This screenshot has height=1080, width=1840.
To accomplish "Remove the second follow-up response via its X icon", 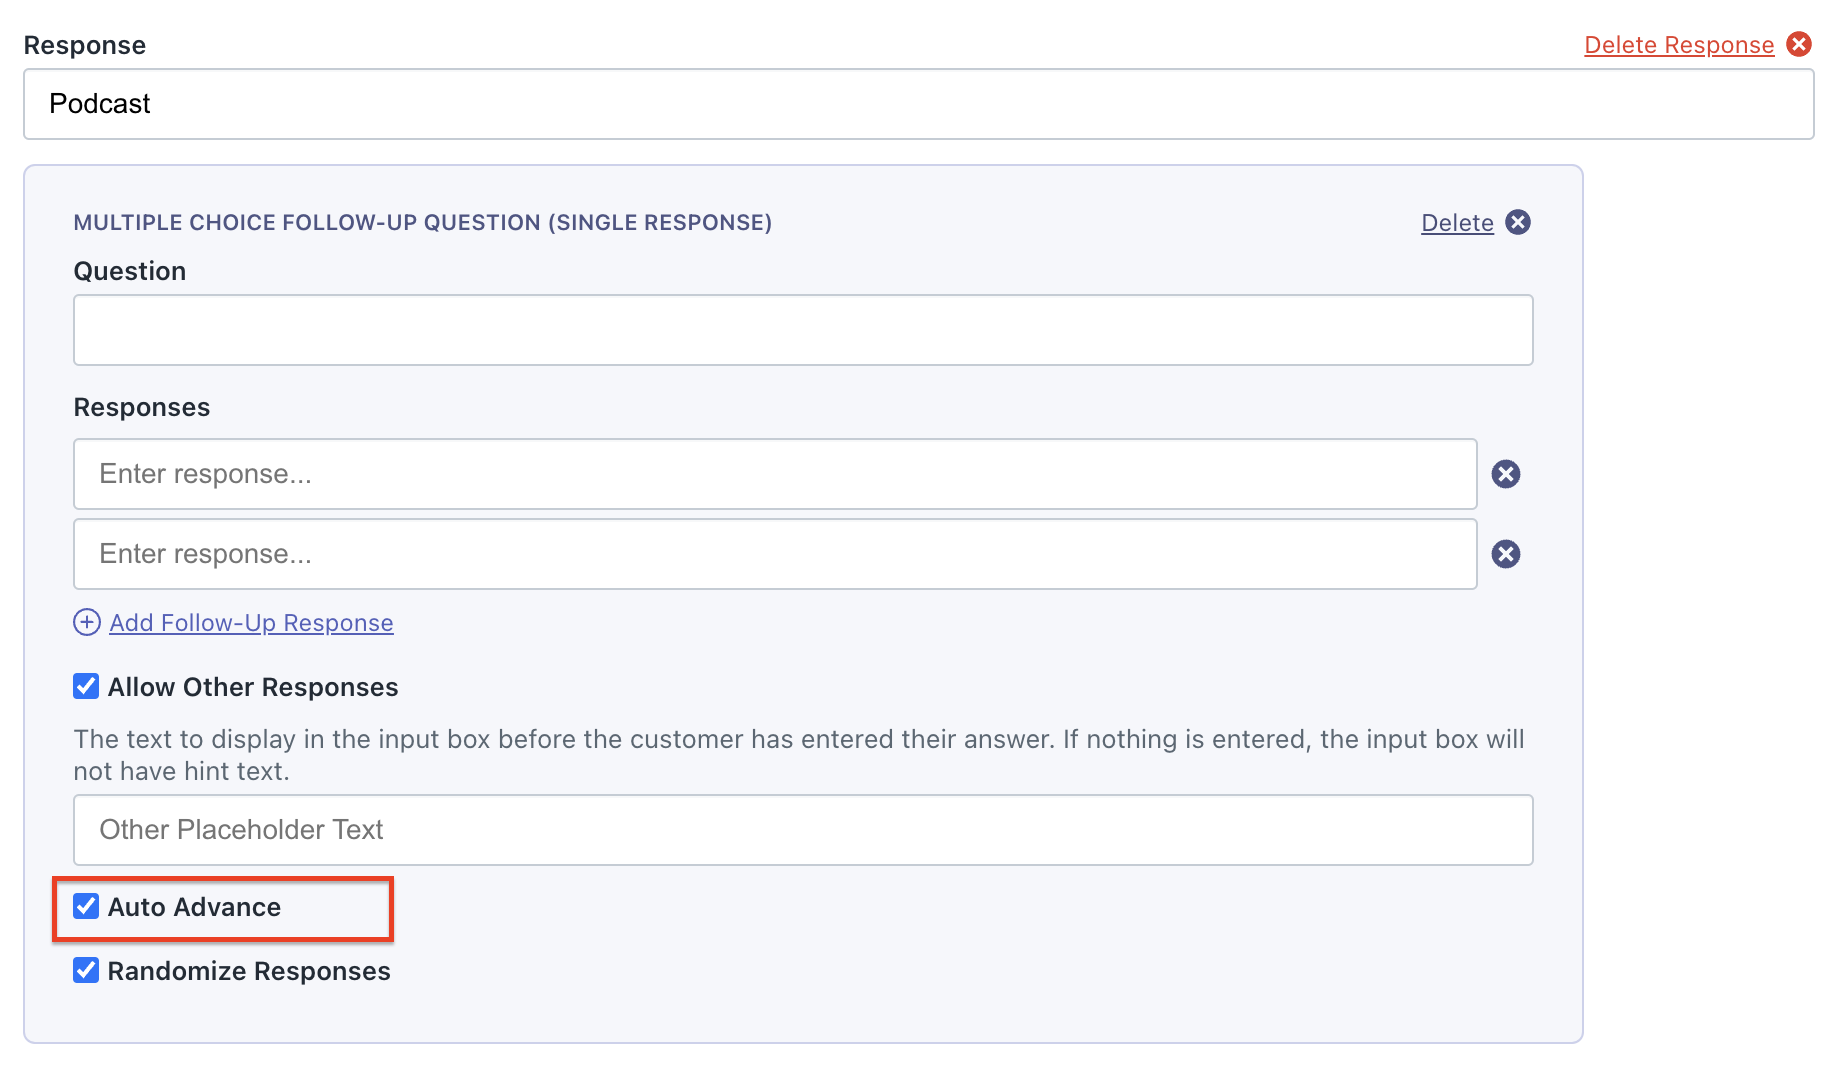I will point(1506,554).
